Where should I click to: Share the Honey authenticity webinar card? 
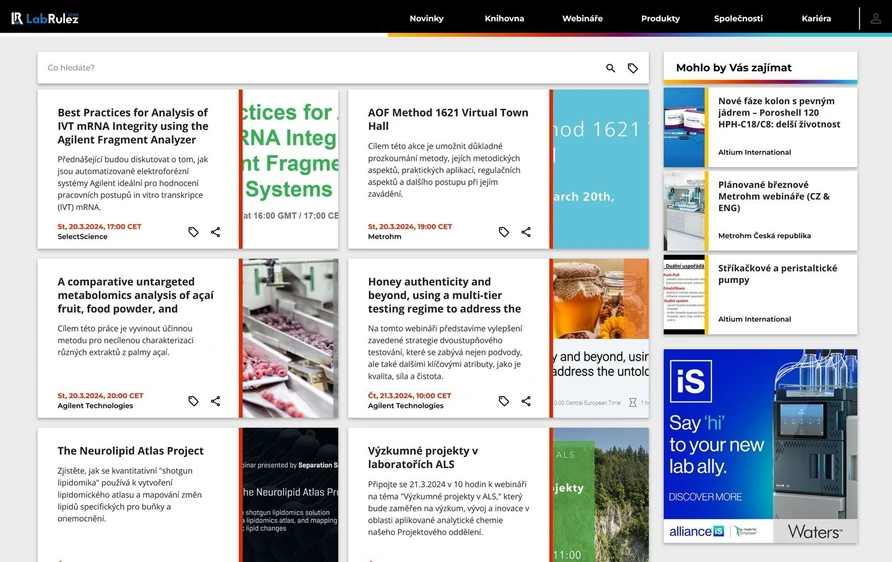click(526, 400)
